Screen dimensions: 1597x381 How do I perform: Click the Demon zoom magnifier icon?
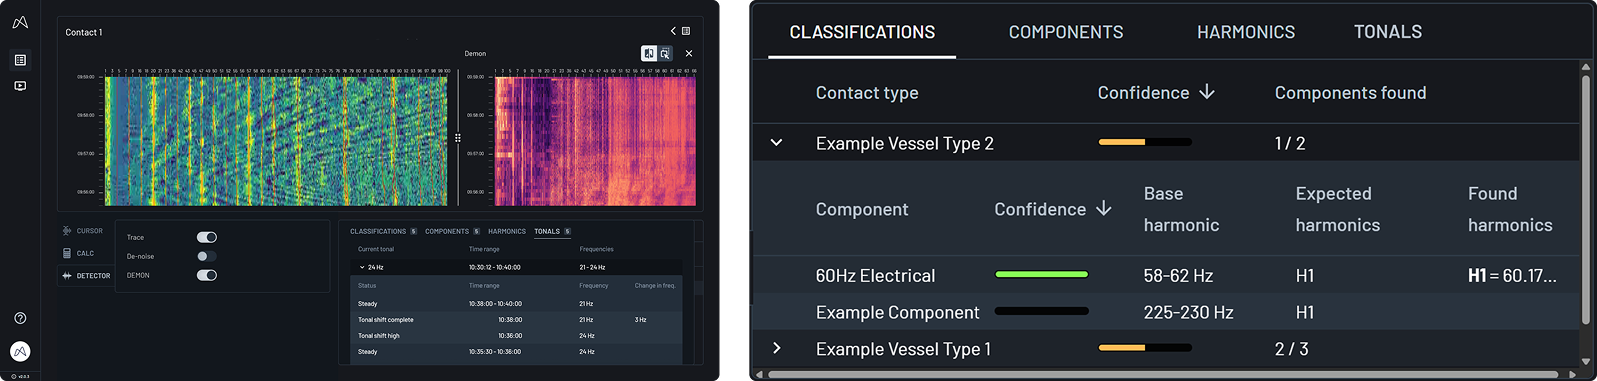pos(665,54)
